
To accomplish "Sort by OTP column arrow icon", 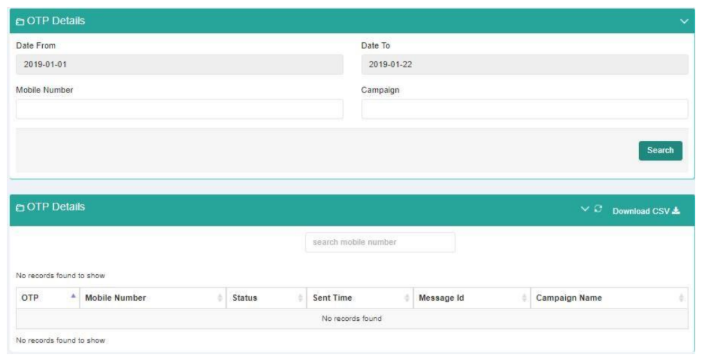I will pos(73,296).
